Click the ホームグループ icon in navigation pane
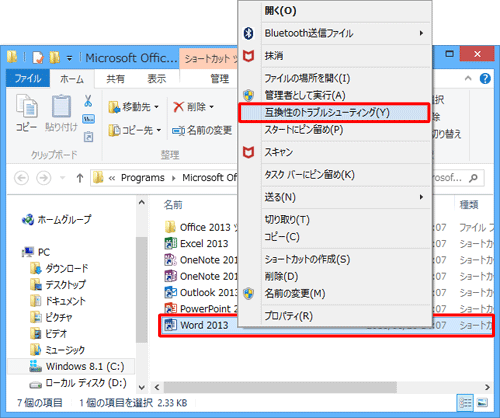Screen dimensions: 500x418 28,219
